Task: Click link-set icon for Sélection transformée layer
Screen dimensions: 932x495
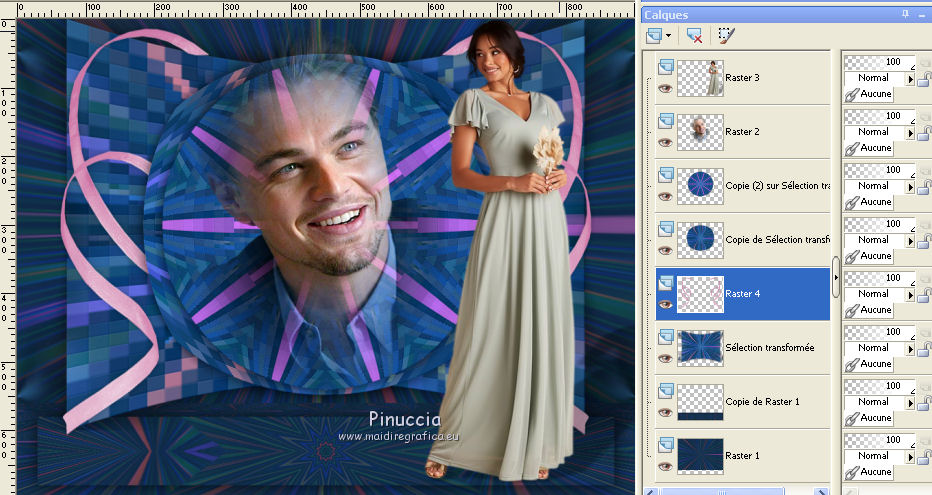Action: pyautogui.click(x=852, y=364)
